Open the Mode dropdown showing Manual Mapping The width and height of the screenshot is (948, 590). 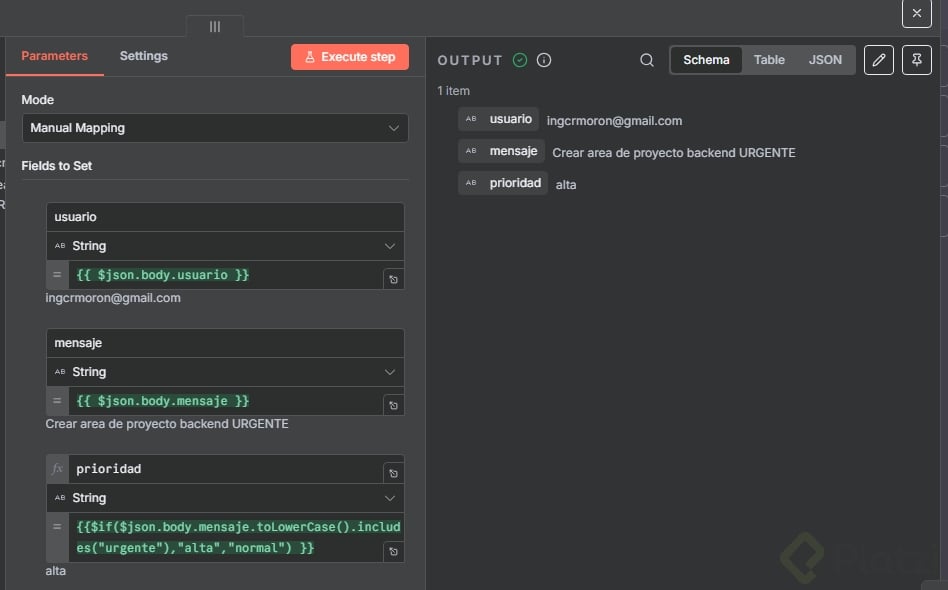coord(215,128)
